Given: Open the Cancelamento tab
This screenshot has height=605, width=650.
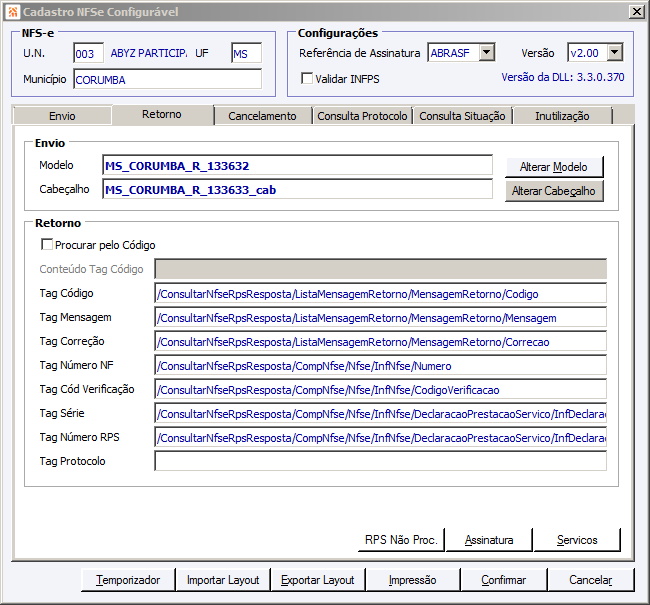Looking at the screenshot, I should (262, 116).
